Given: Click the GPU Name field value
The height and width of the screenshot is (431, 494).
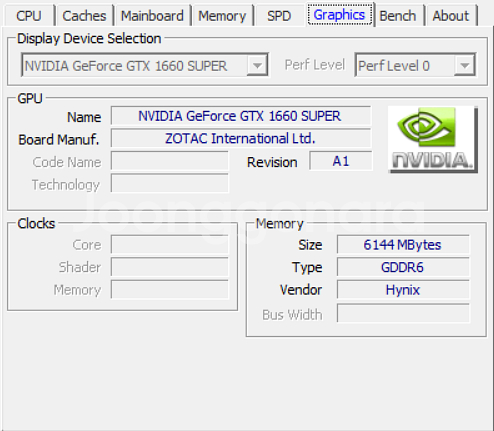Looking at the screenshot, I should tap(240, 116).
